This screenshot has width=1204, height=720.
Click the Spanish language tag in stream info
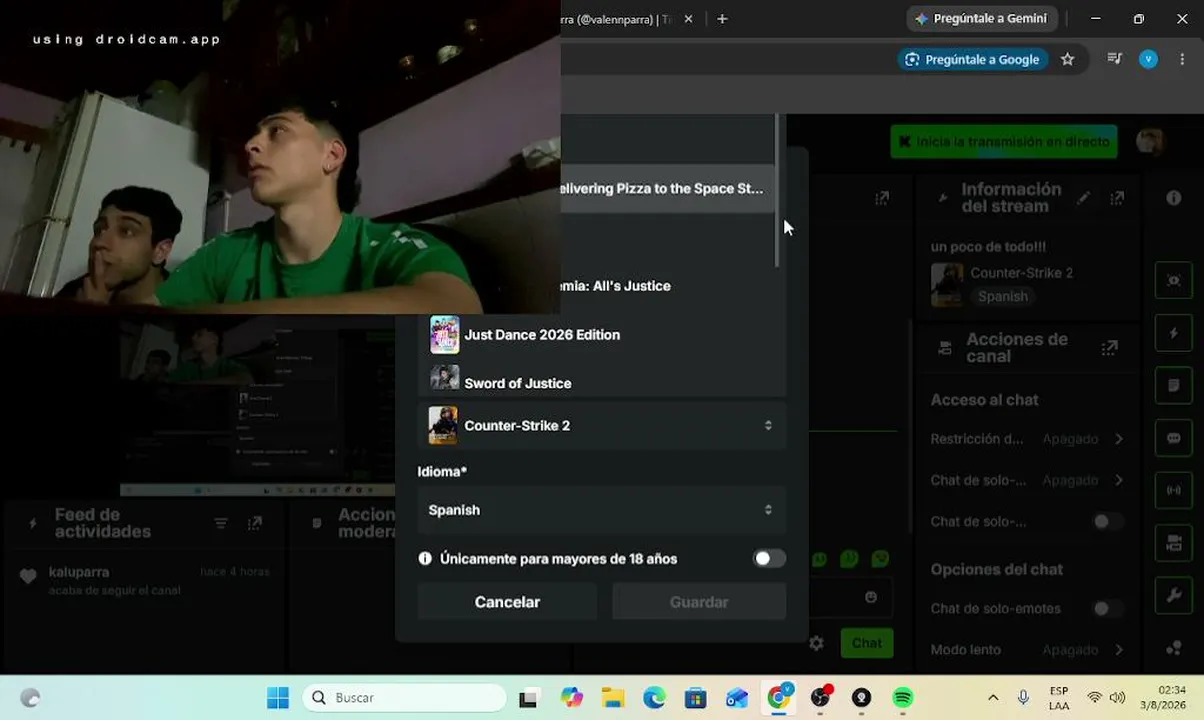1003,296
